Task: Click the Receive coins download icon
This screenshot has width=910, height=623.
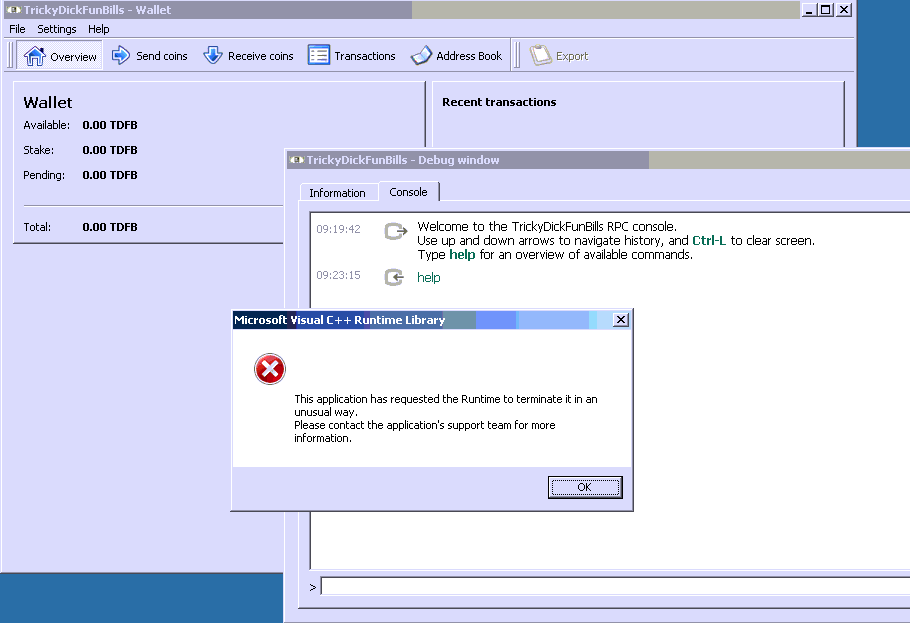Action: (212, 55)
